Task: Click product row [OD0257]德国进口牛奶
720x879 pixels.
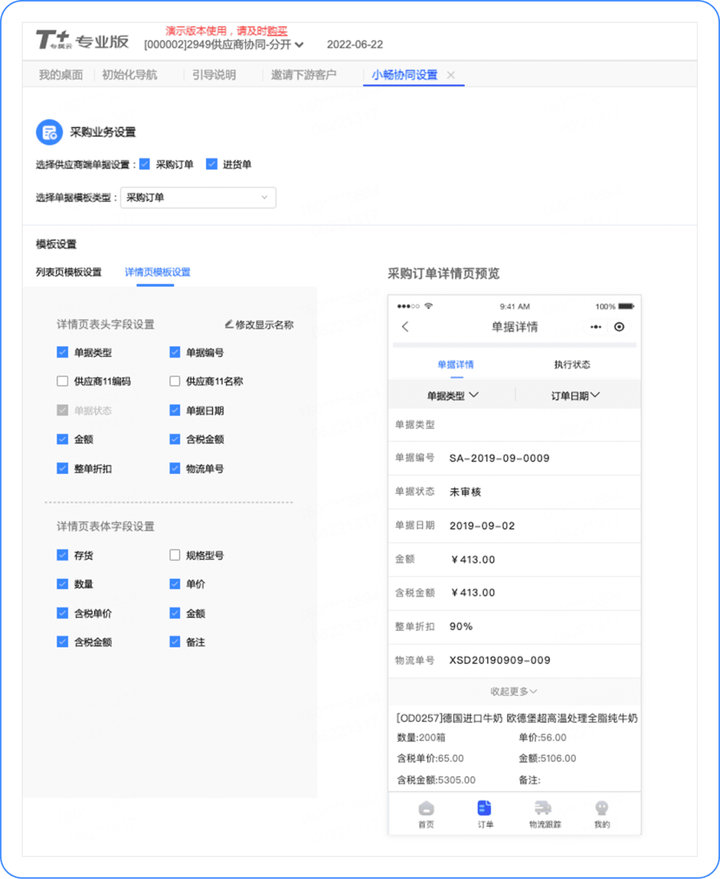Action: tap(516, 718)
